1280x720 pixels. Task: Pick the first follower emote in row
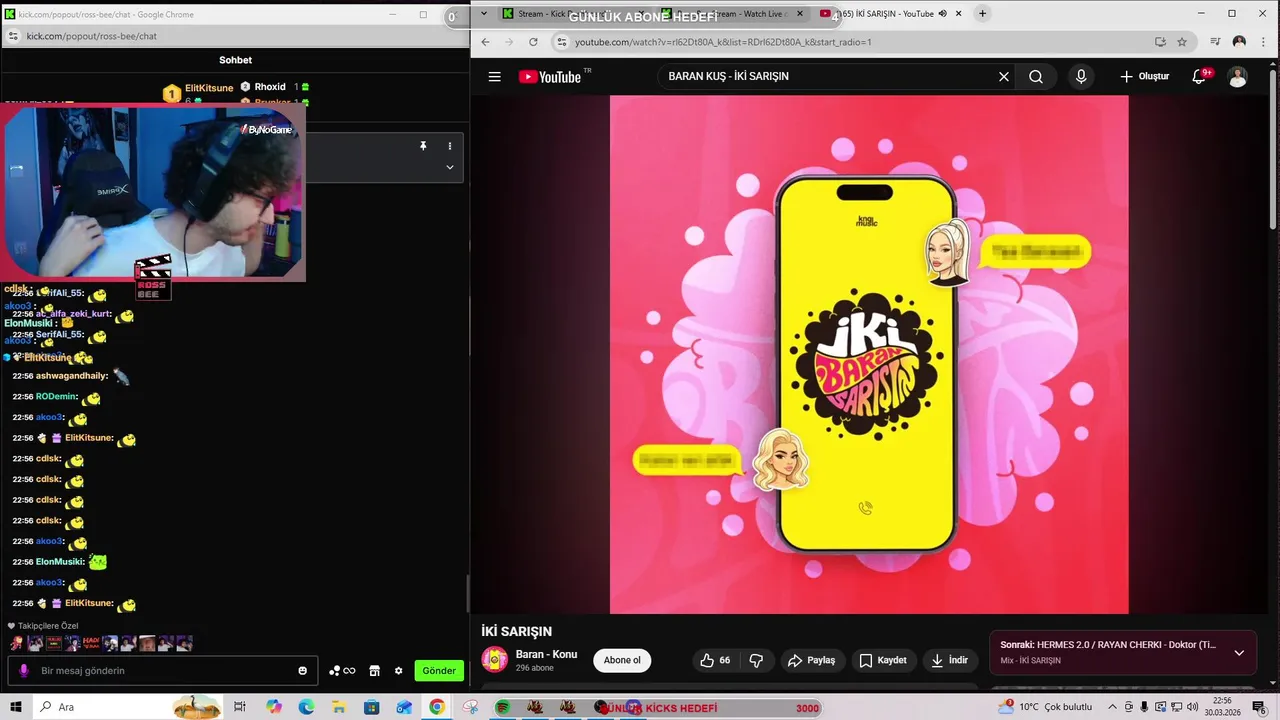(x=17, y=643)
